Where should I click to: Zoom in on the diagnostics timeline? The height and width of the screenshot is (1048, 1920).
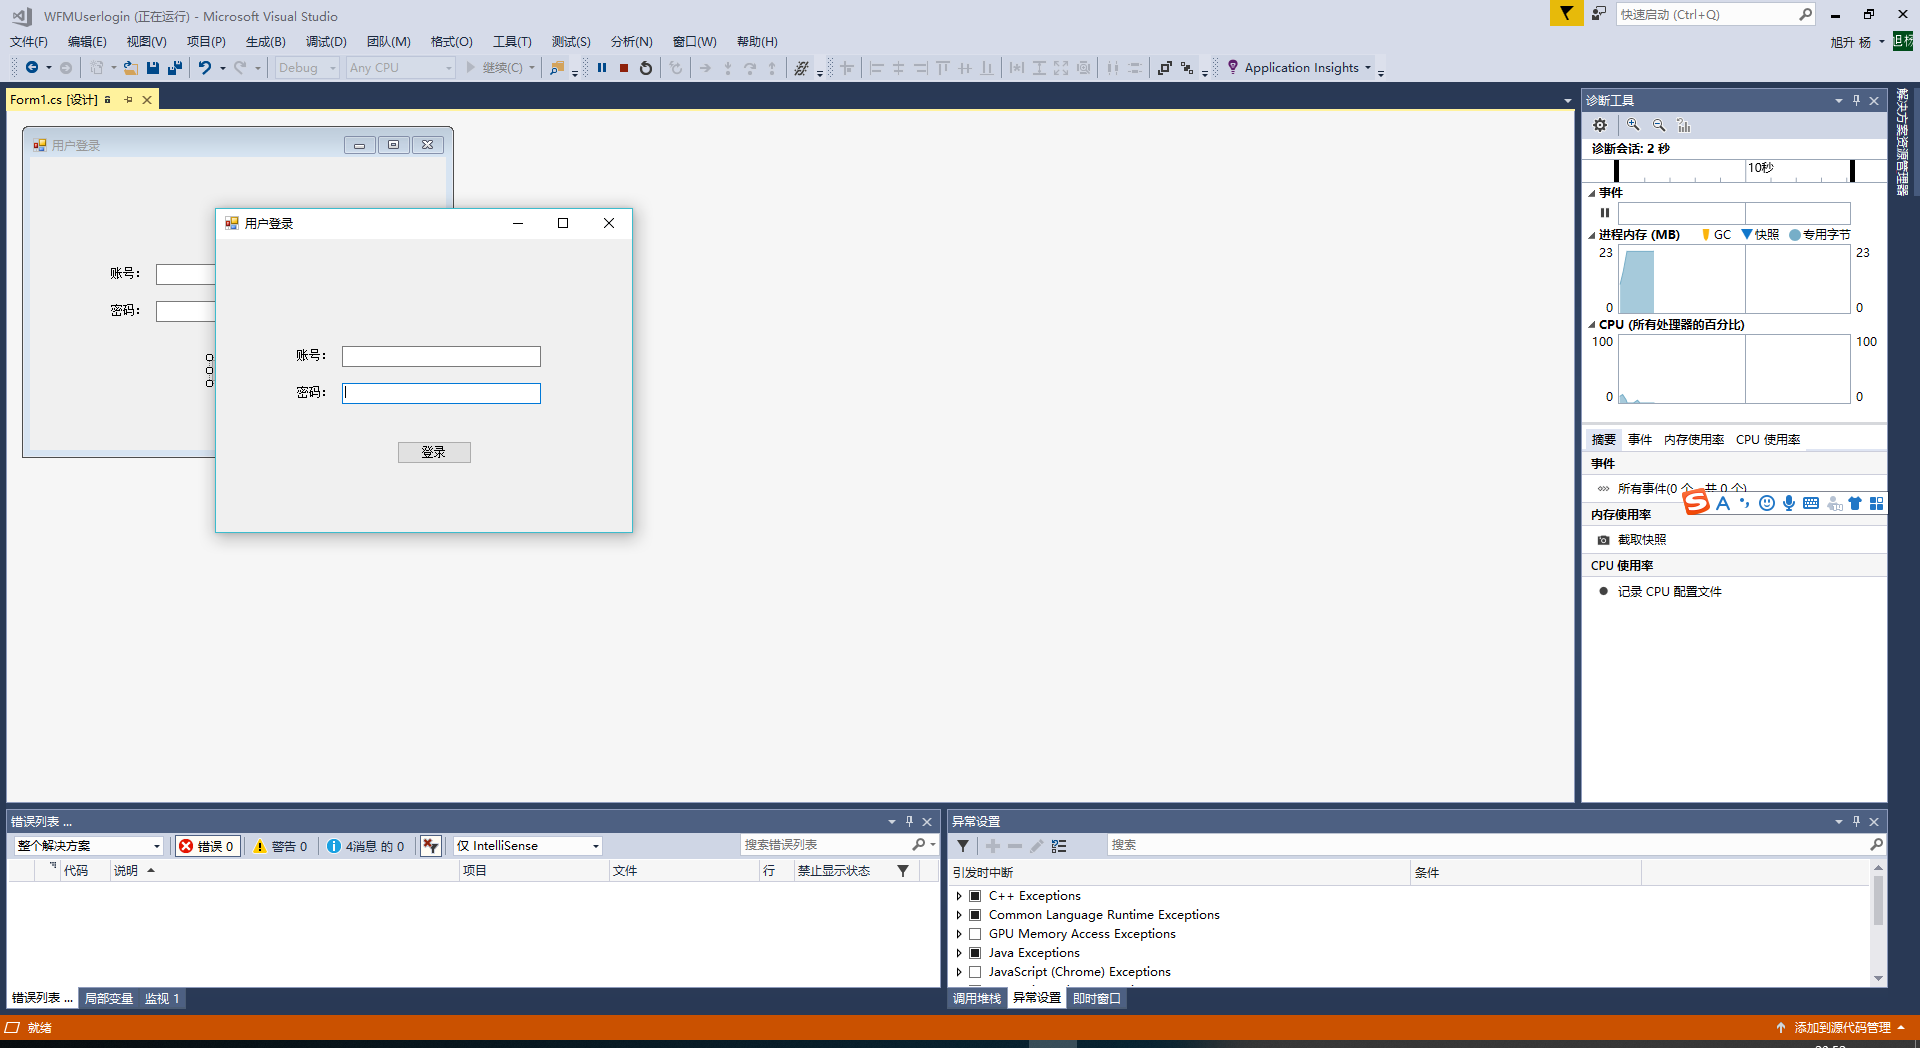click(1633, 125)
